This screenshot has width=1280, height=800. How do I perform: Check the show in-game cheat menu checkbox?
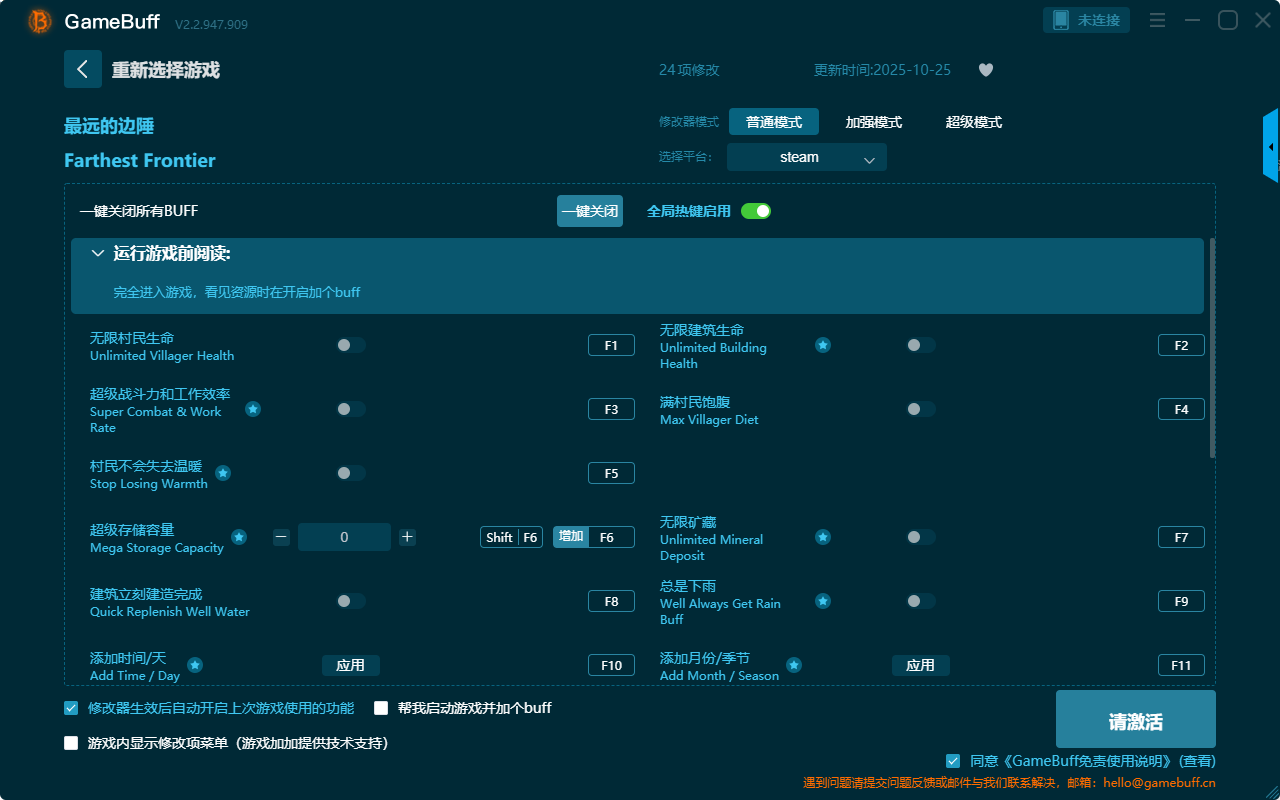pos(71,743)
